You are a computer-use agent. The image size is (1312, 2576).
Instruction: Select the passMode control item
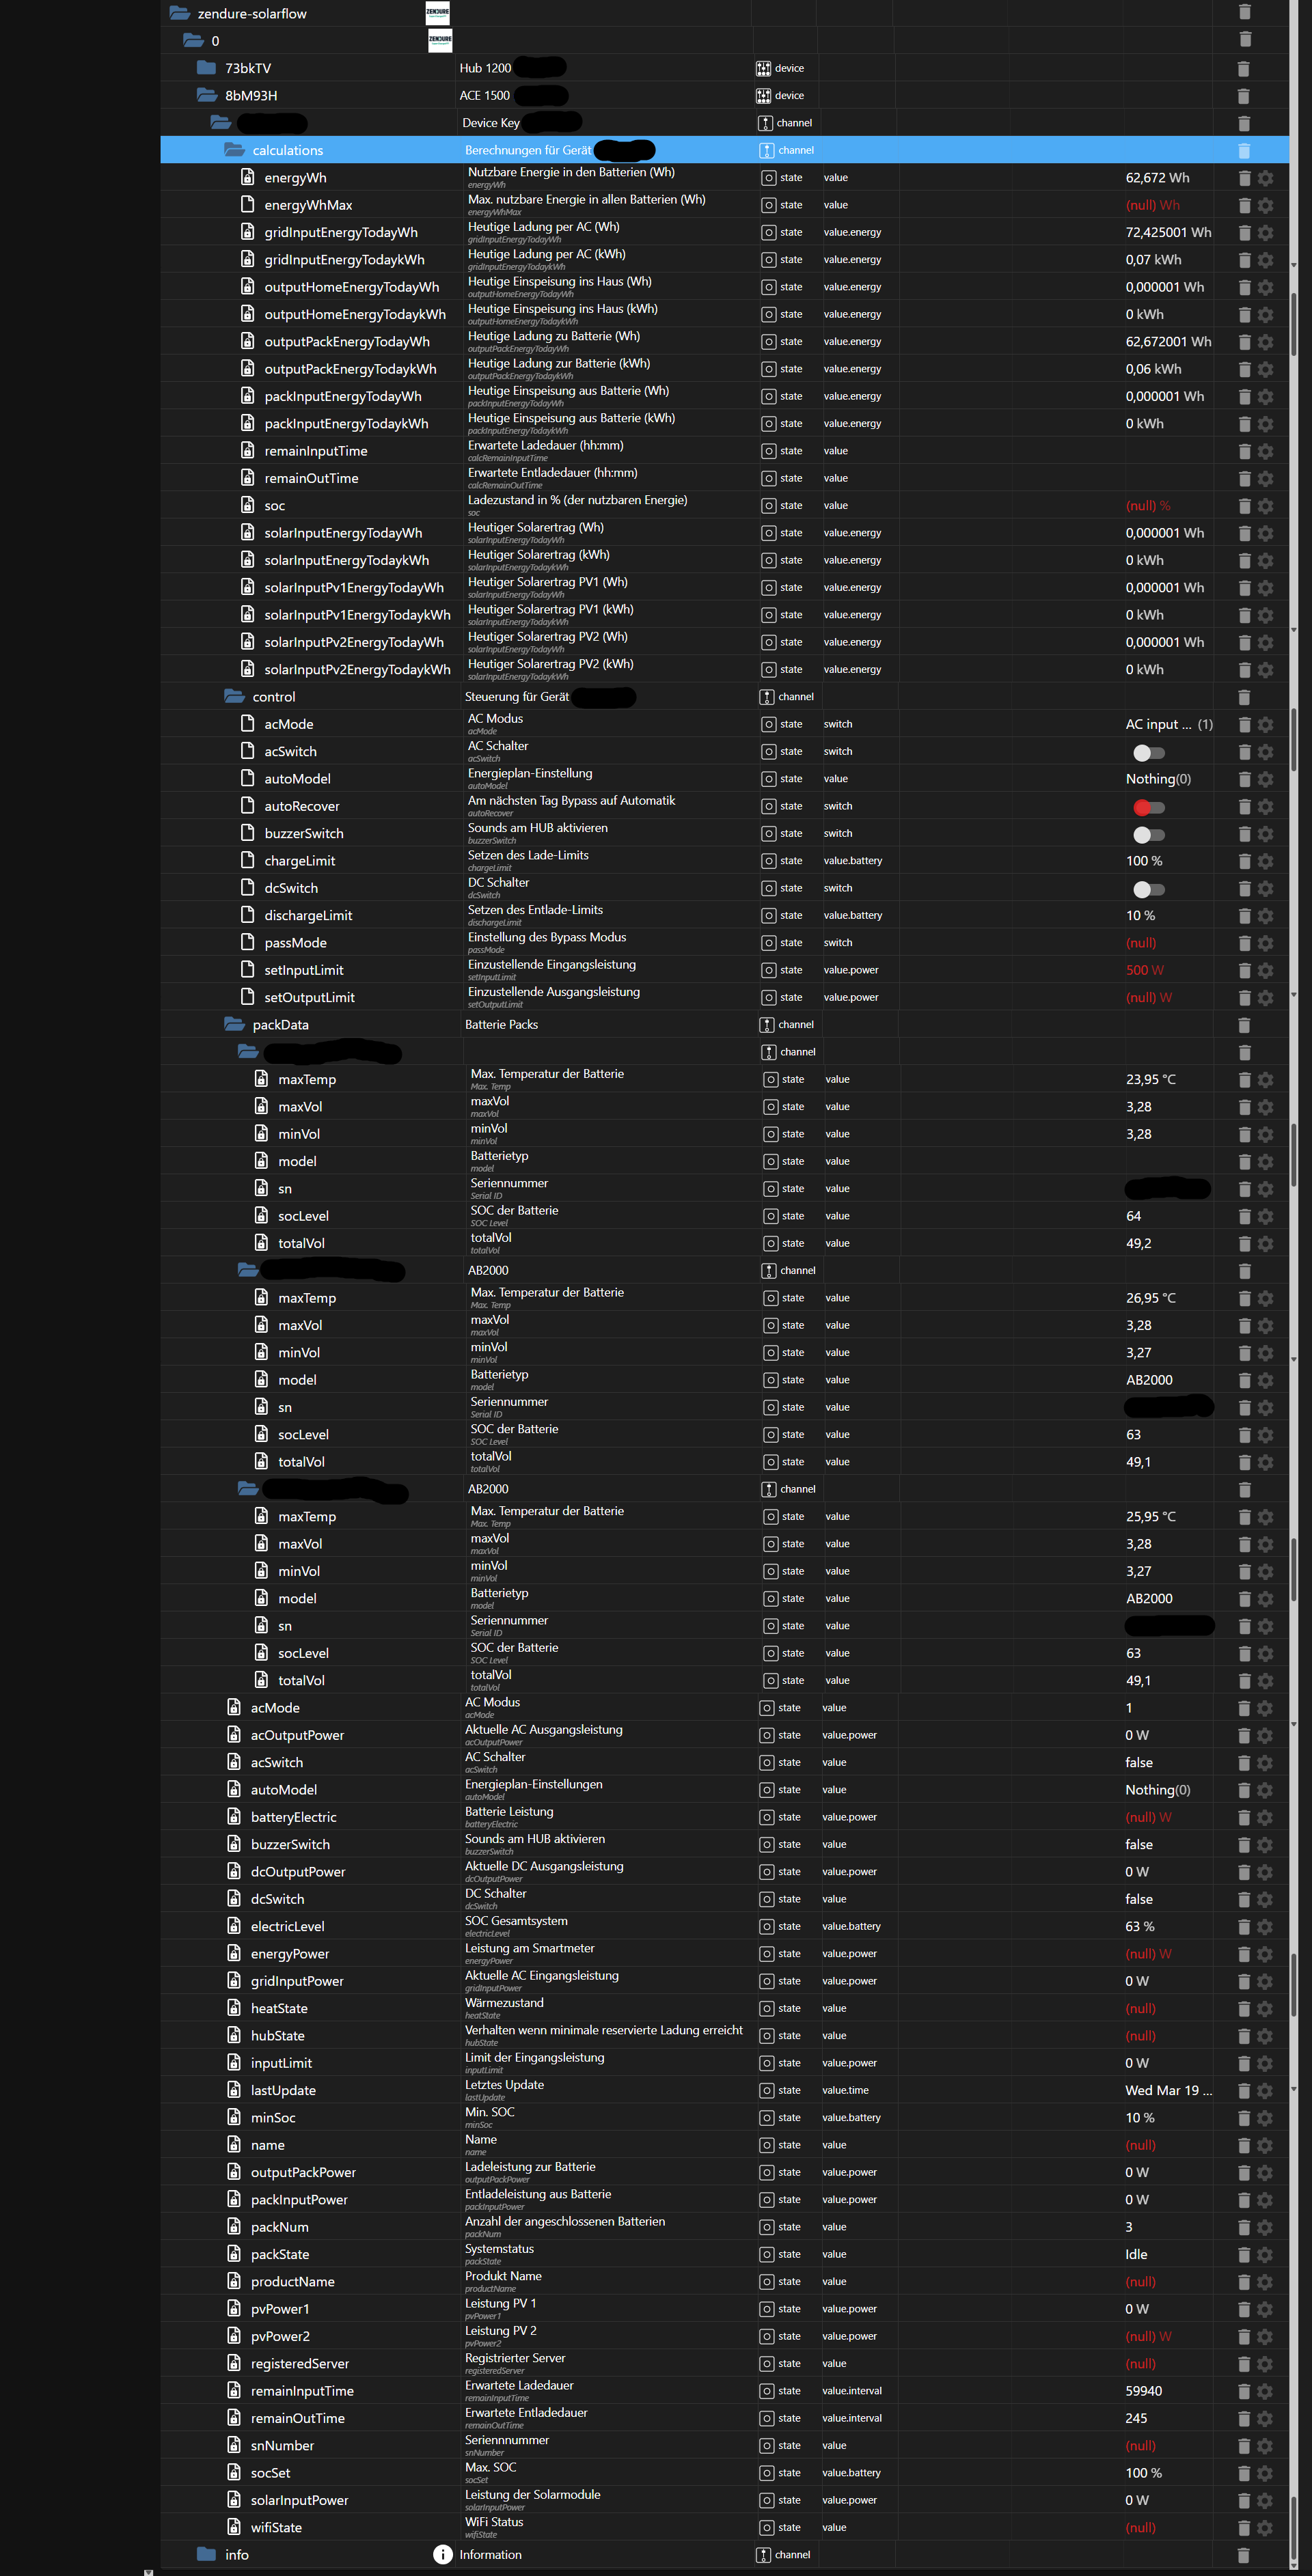click(295, 943)
